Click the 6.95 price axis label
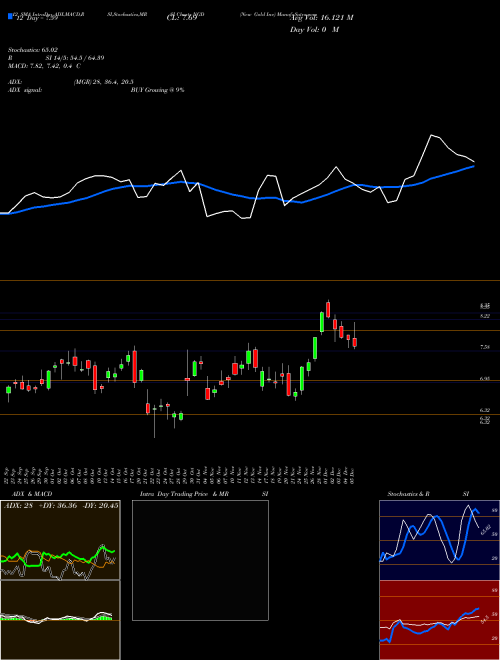500x660 pixels. coord(484,379)
